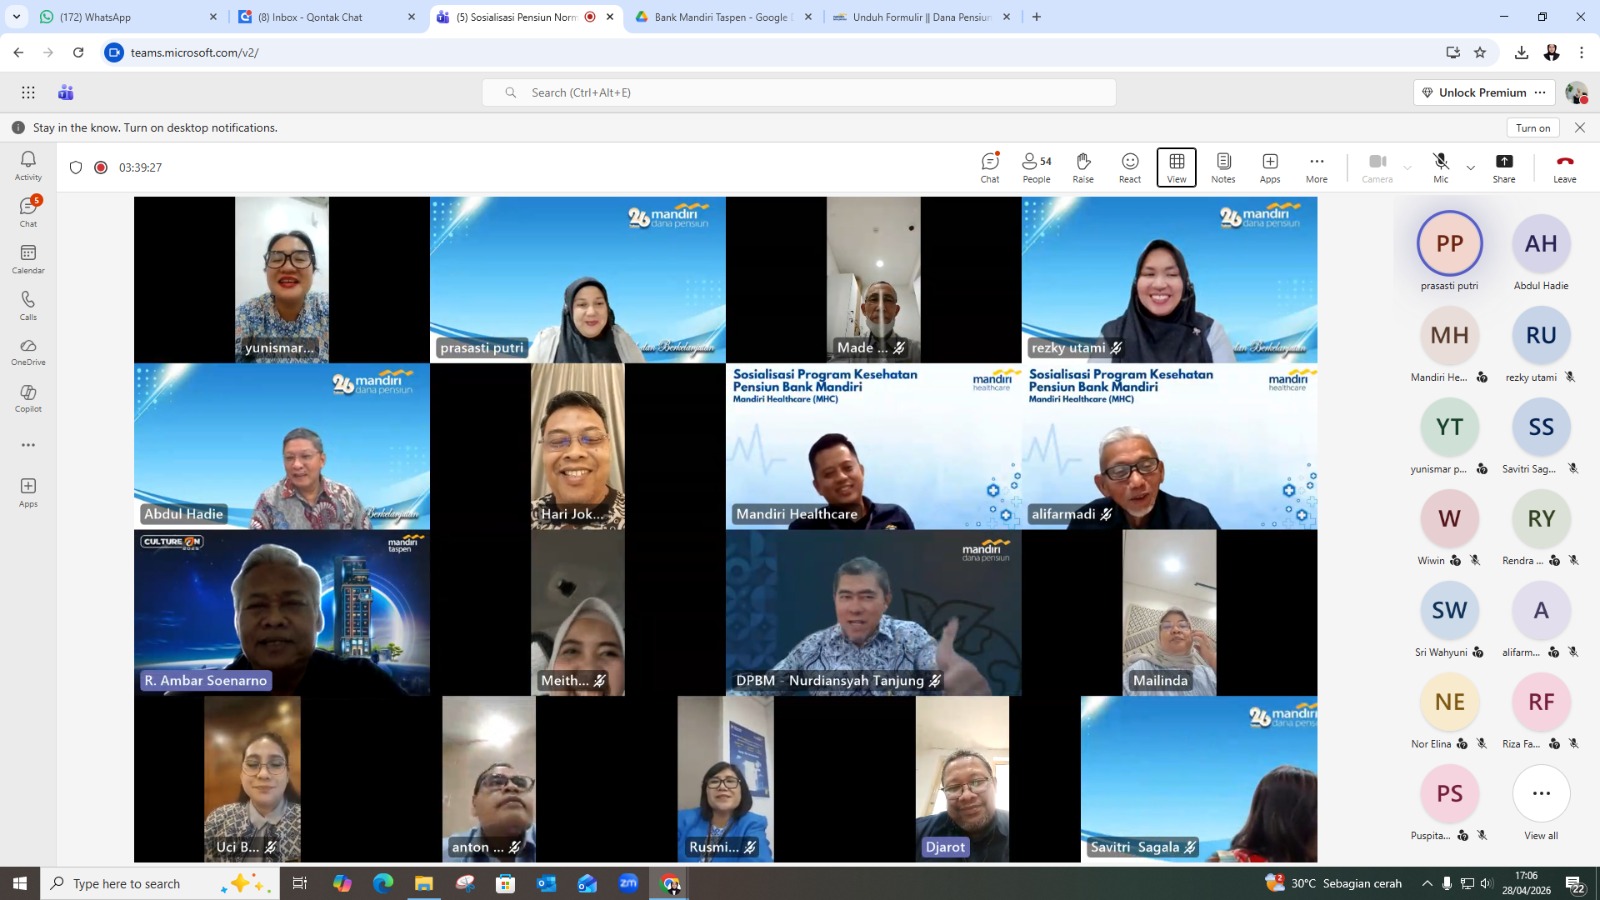Switch to Unduh Formulir Dana Pensiun tab
Viewport: 1600px width, 900px height.
tap(923, 17)
